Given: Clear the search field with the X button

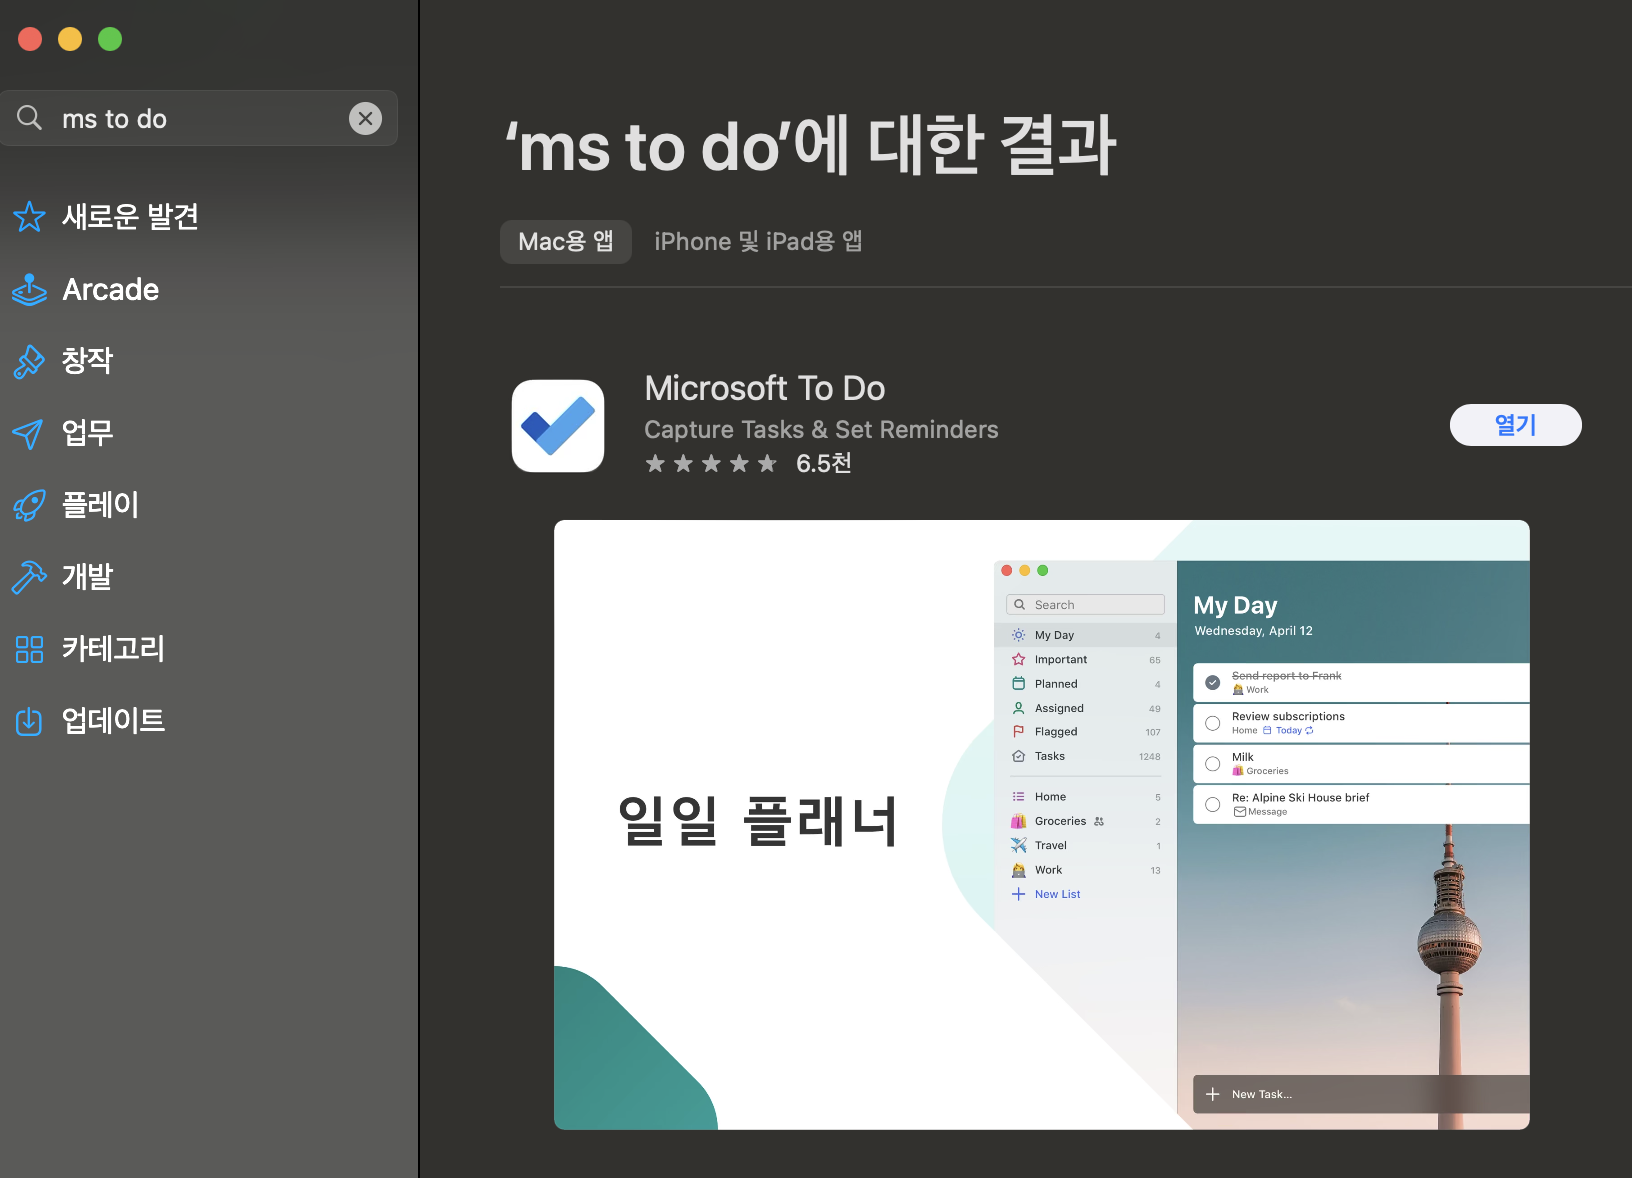Looking at the screenshot, I should coord(365,119).
